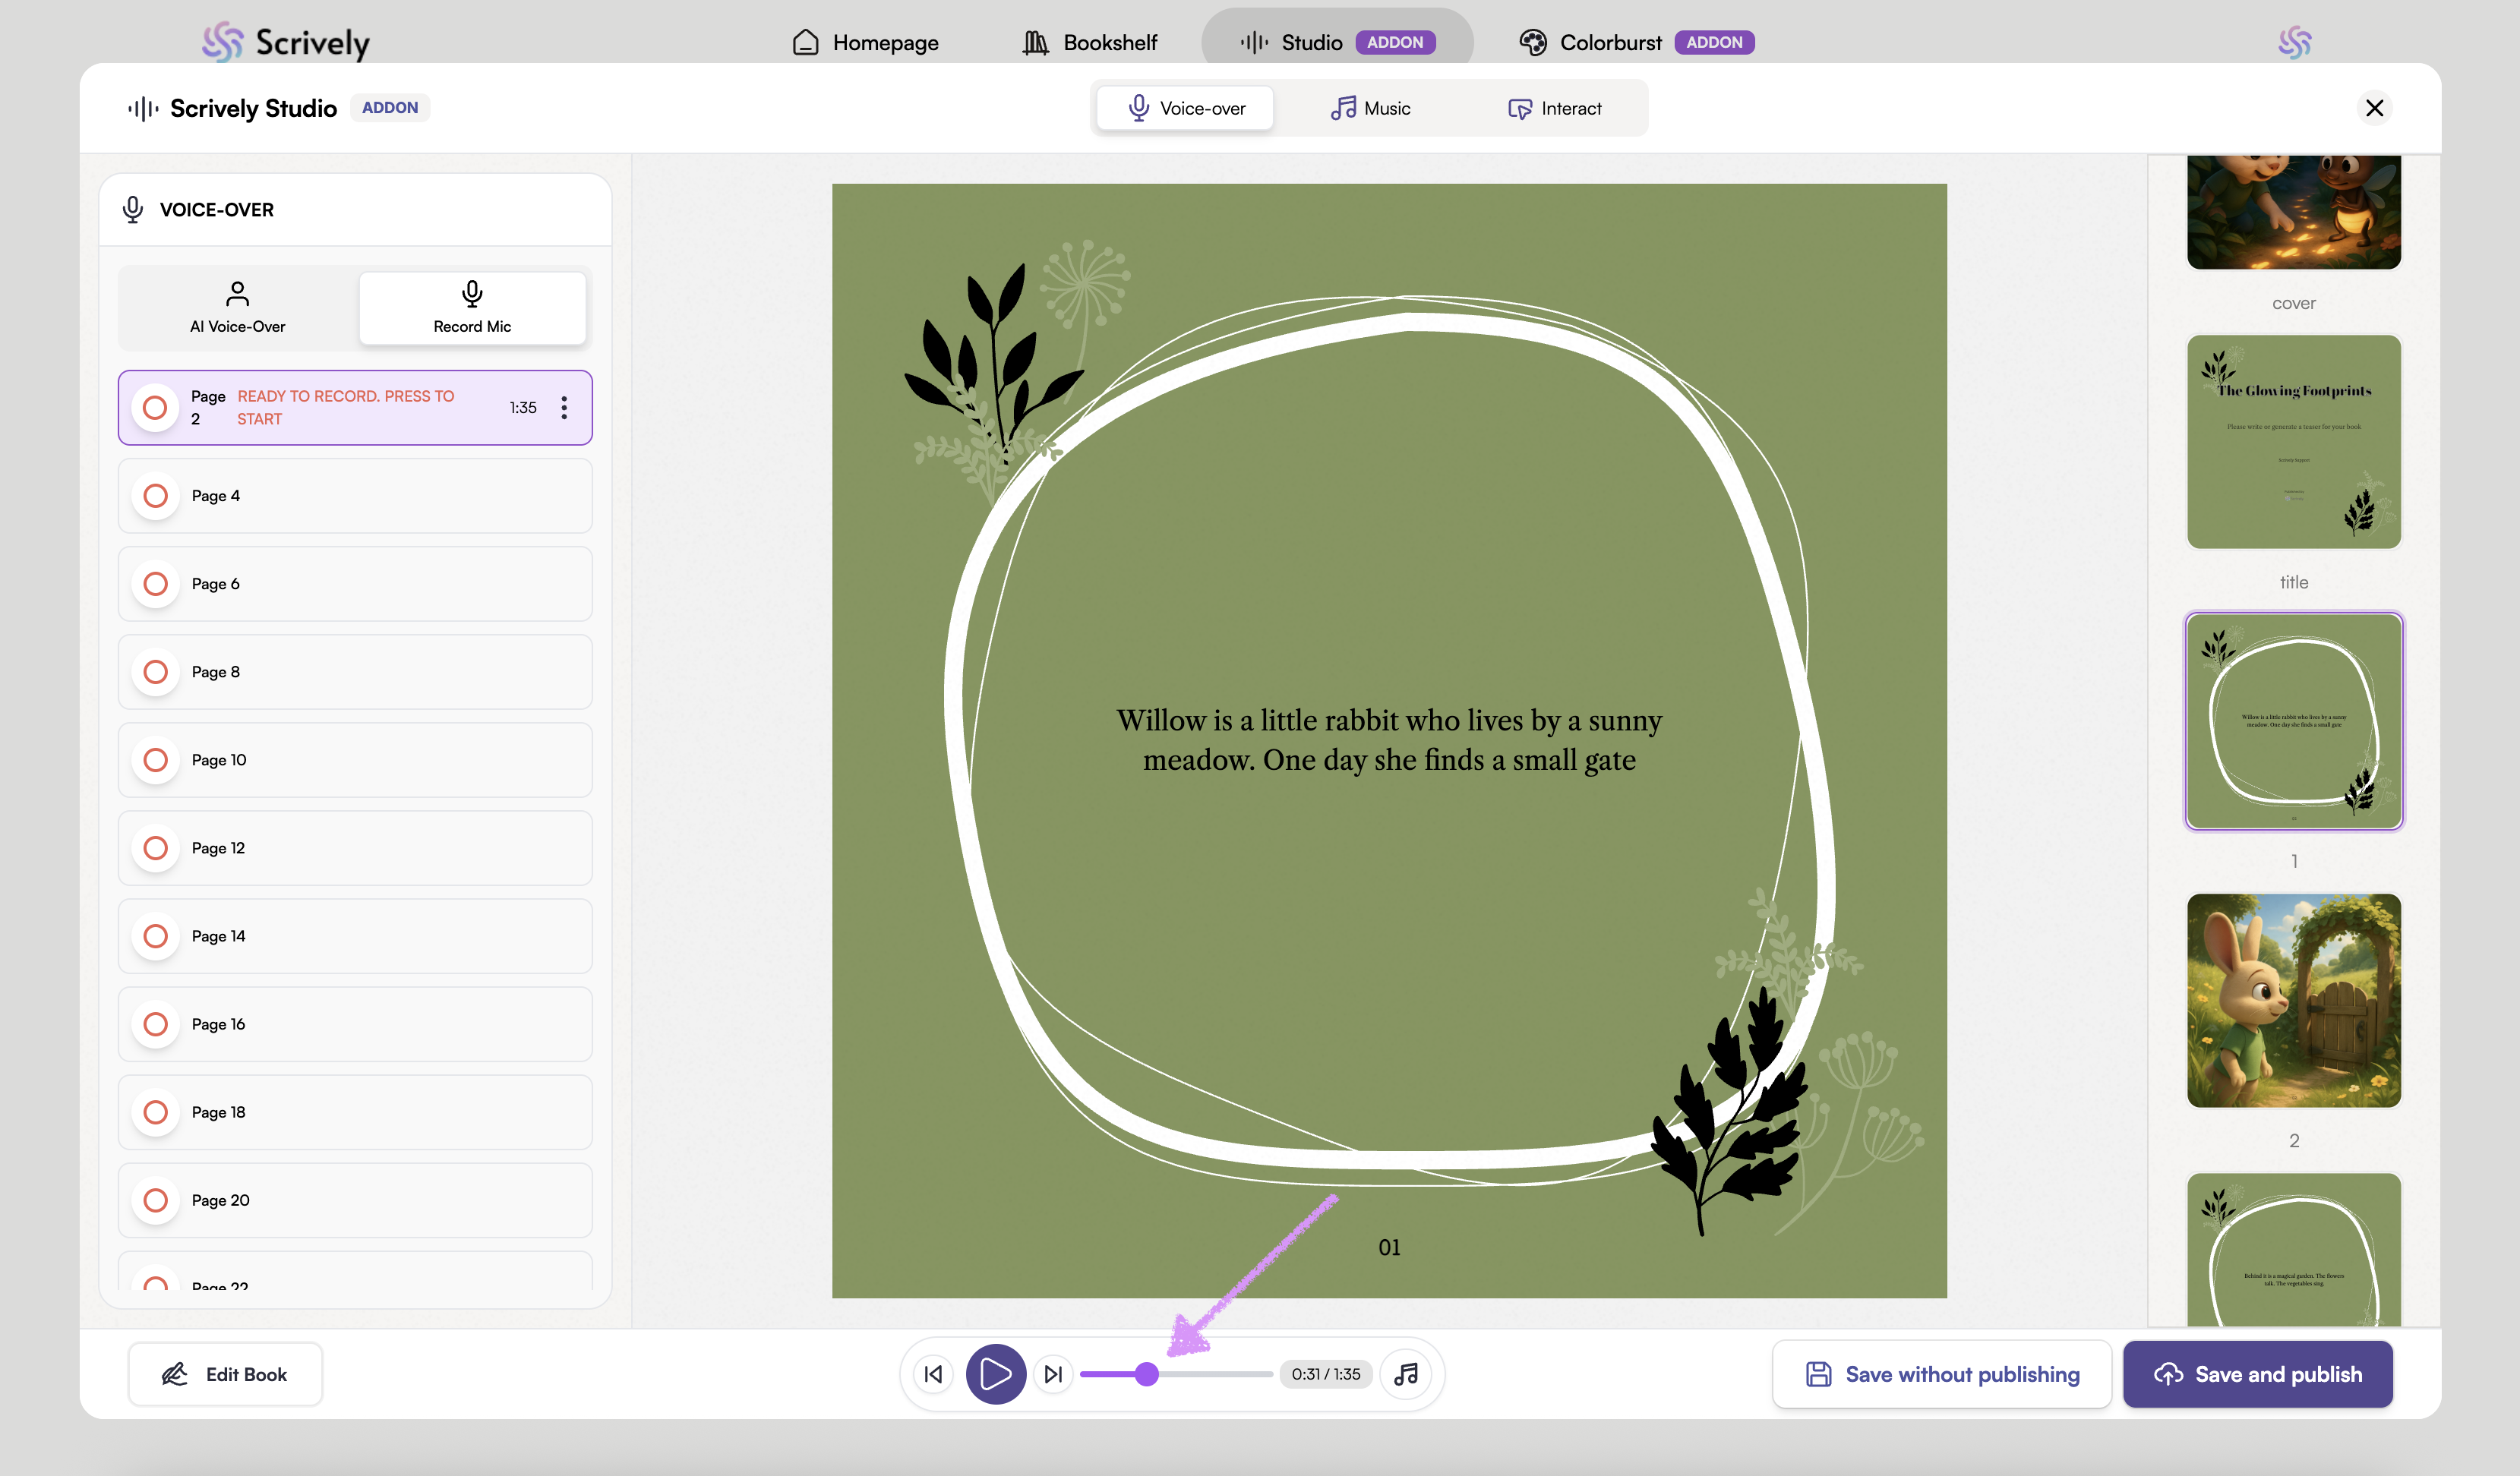Click the music note icon beside the timer

point(1406,1374)
